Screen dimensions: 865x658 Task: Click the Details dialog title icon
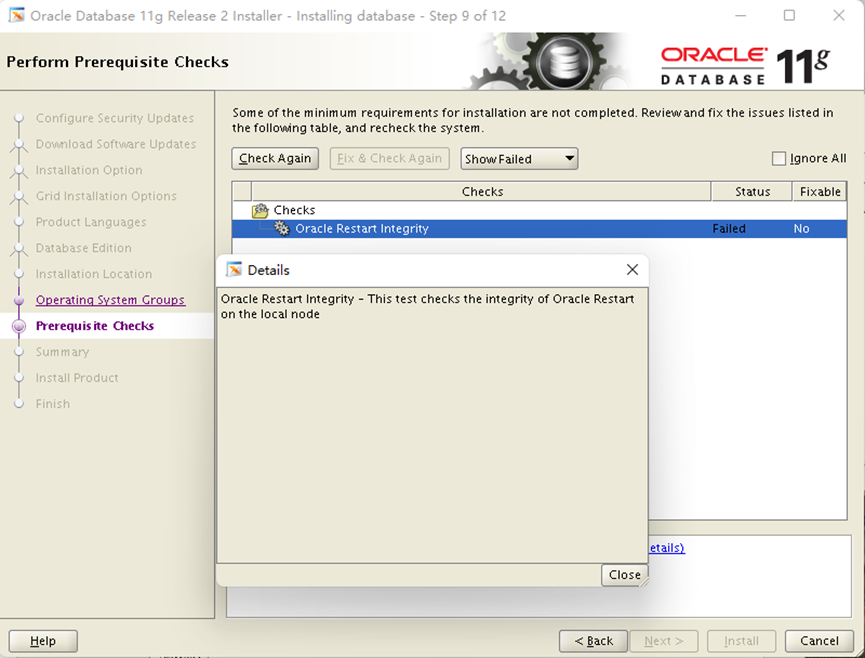(234, 270)
